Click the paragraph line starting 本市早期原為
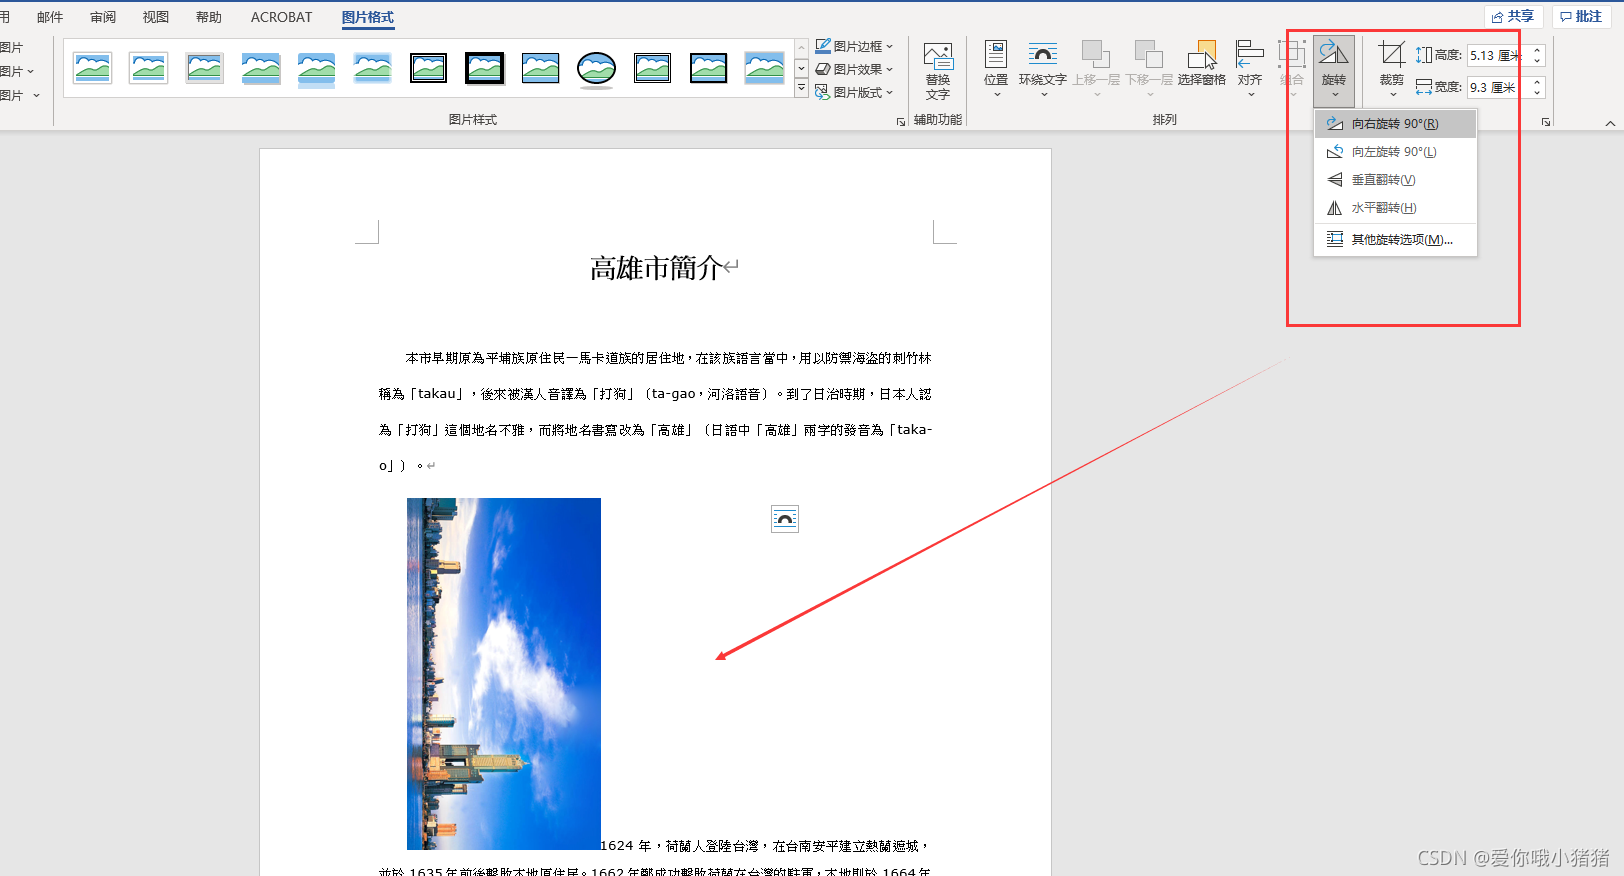Viewport: 1624px width, 876px height. [x=668, y=358]
